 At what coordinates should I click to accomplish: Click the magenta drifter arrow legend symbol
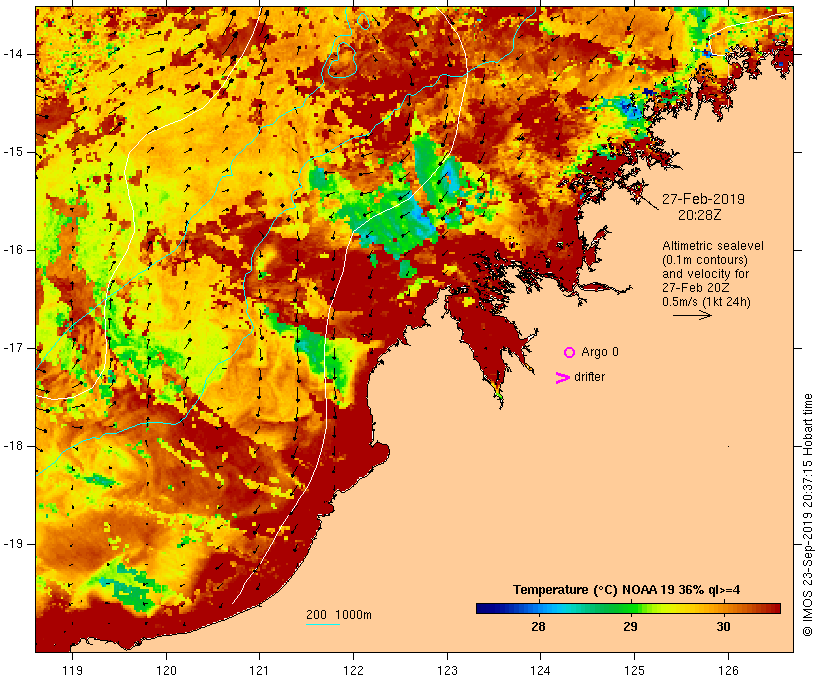(563, 378)
